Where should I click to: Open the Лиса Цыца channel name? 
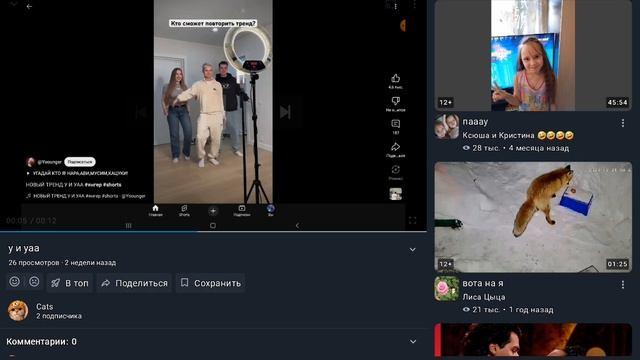484,297
